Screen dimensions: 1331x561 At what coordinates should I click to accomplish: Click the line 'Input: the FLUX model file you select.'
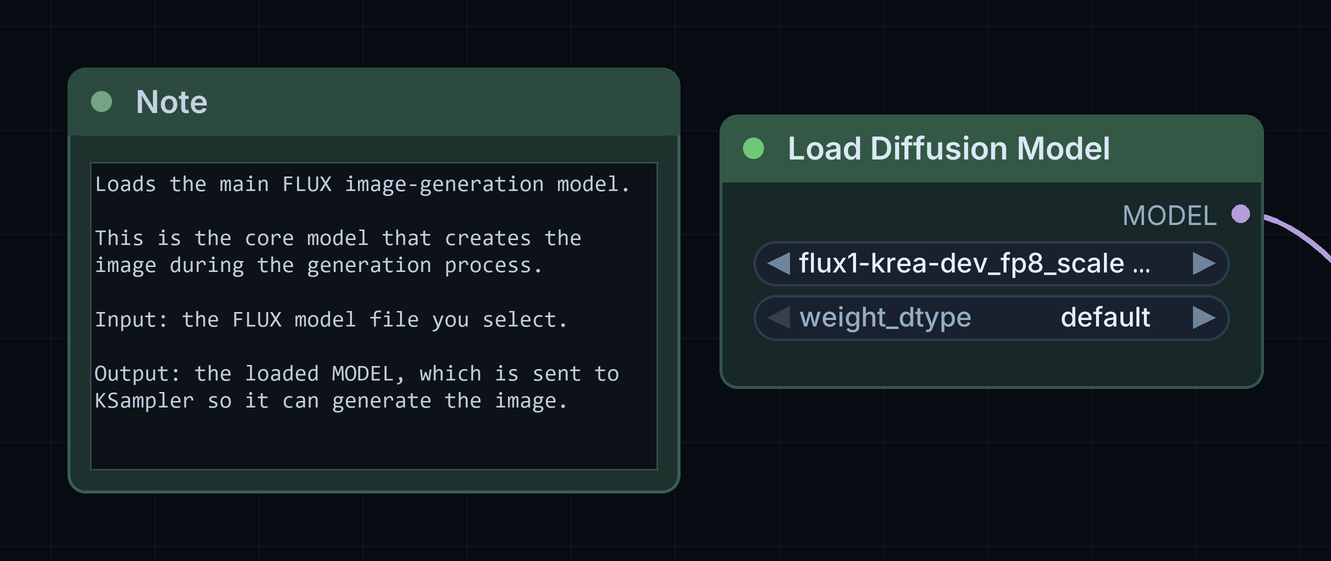pos(331,320)
